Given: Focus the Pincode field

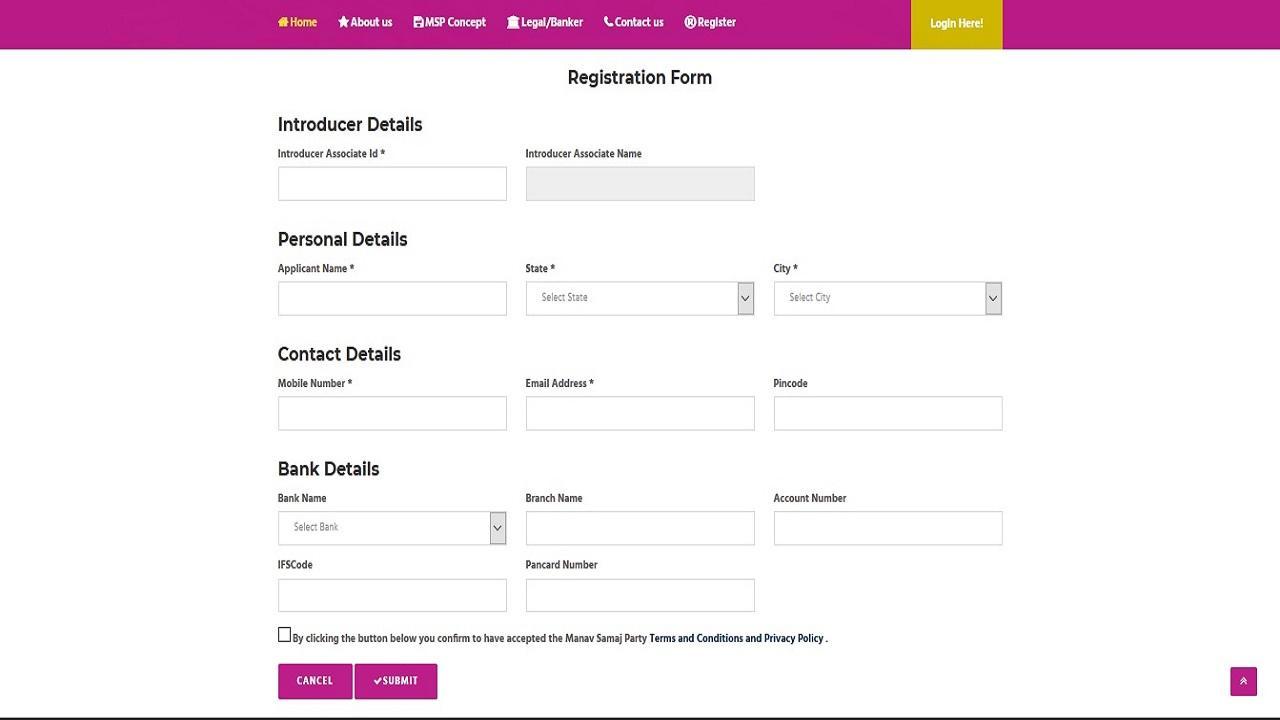Looking at the screenshot, I should coord(888,413).
